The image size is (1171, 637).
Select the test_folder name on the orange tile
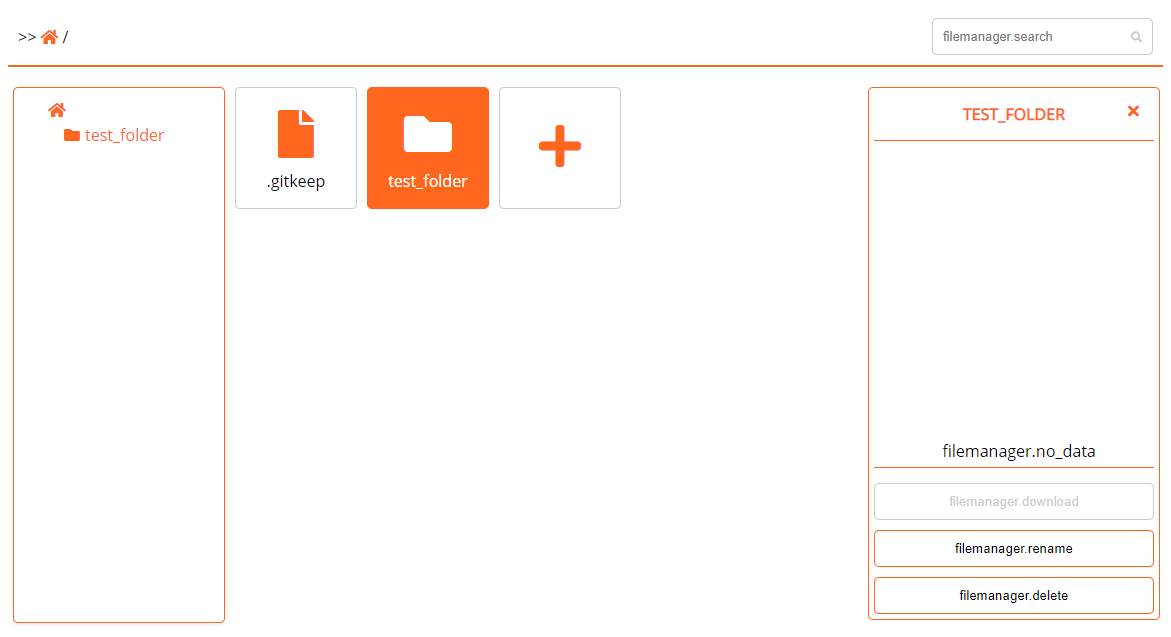pos(428,181)
